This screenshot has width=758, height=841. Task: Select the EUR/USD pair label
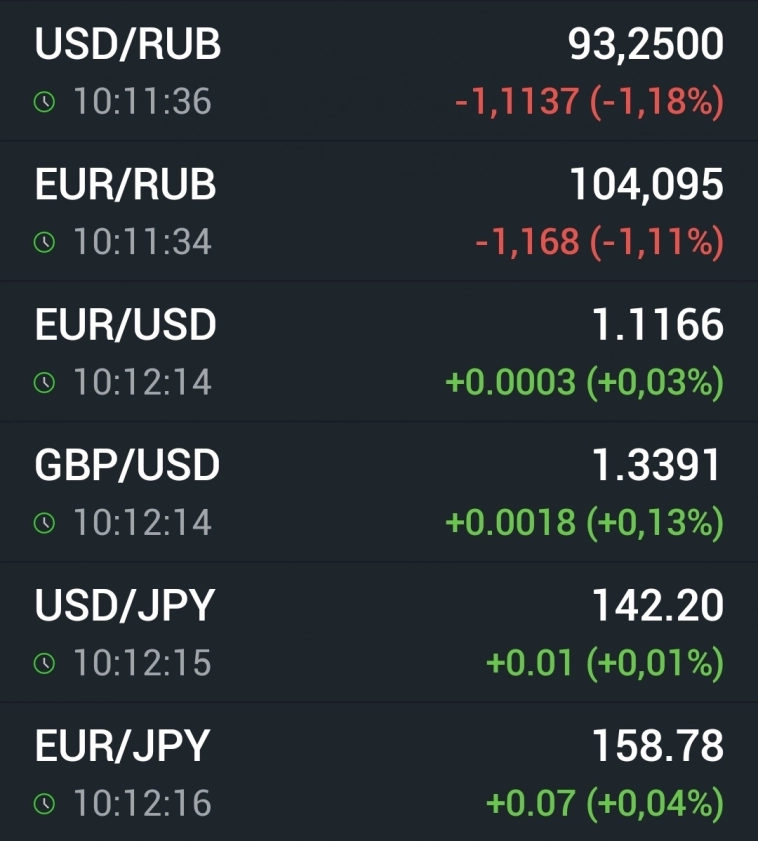tap(125, 325)
